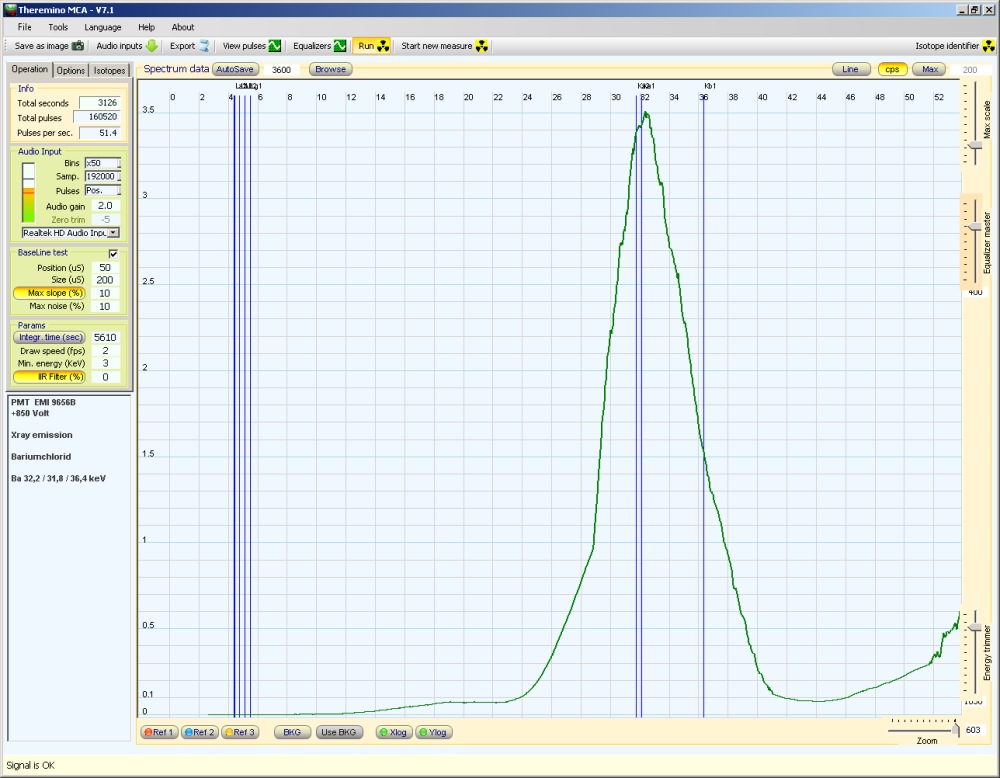The height and width of the screenshot is (778, 1000).
Task: Open the Pulses Pos. dropdown
Action: (103, 191)
